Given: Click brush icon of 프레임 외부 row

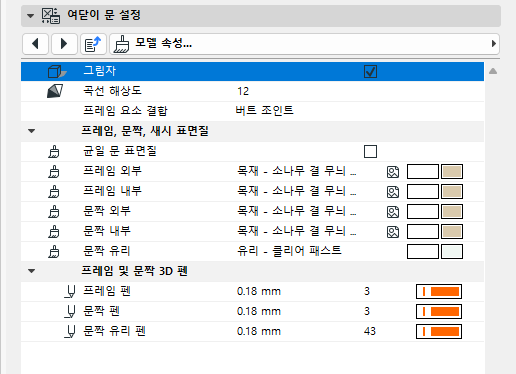Looking at the screenshot, I should click(54, 171).
